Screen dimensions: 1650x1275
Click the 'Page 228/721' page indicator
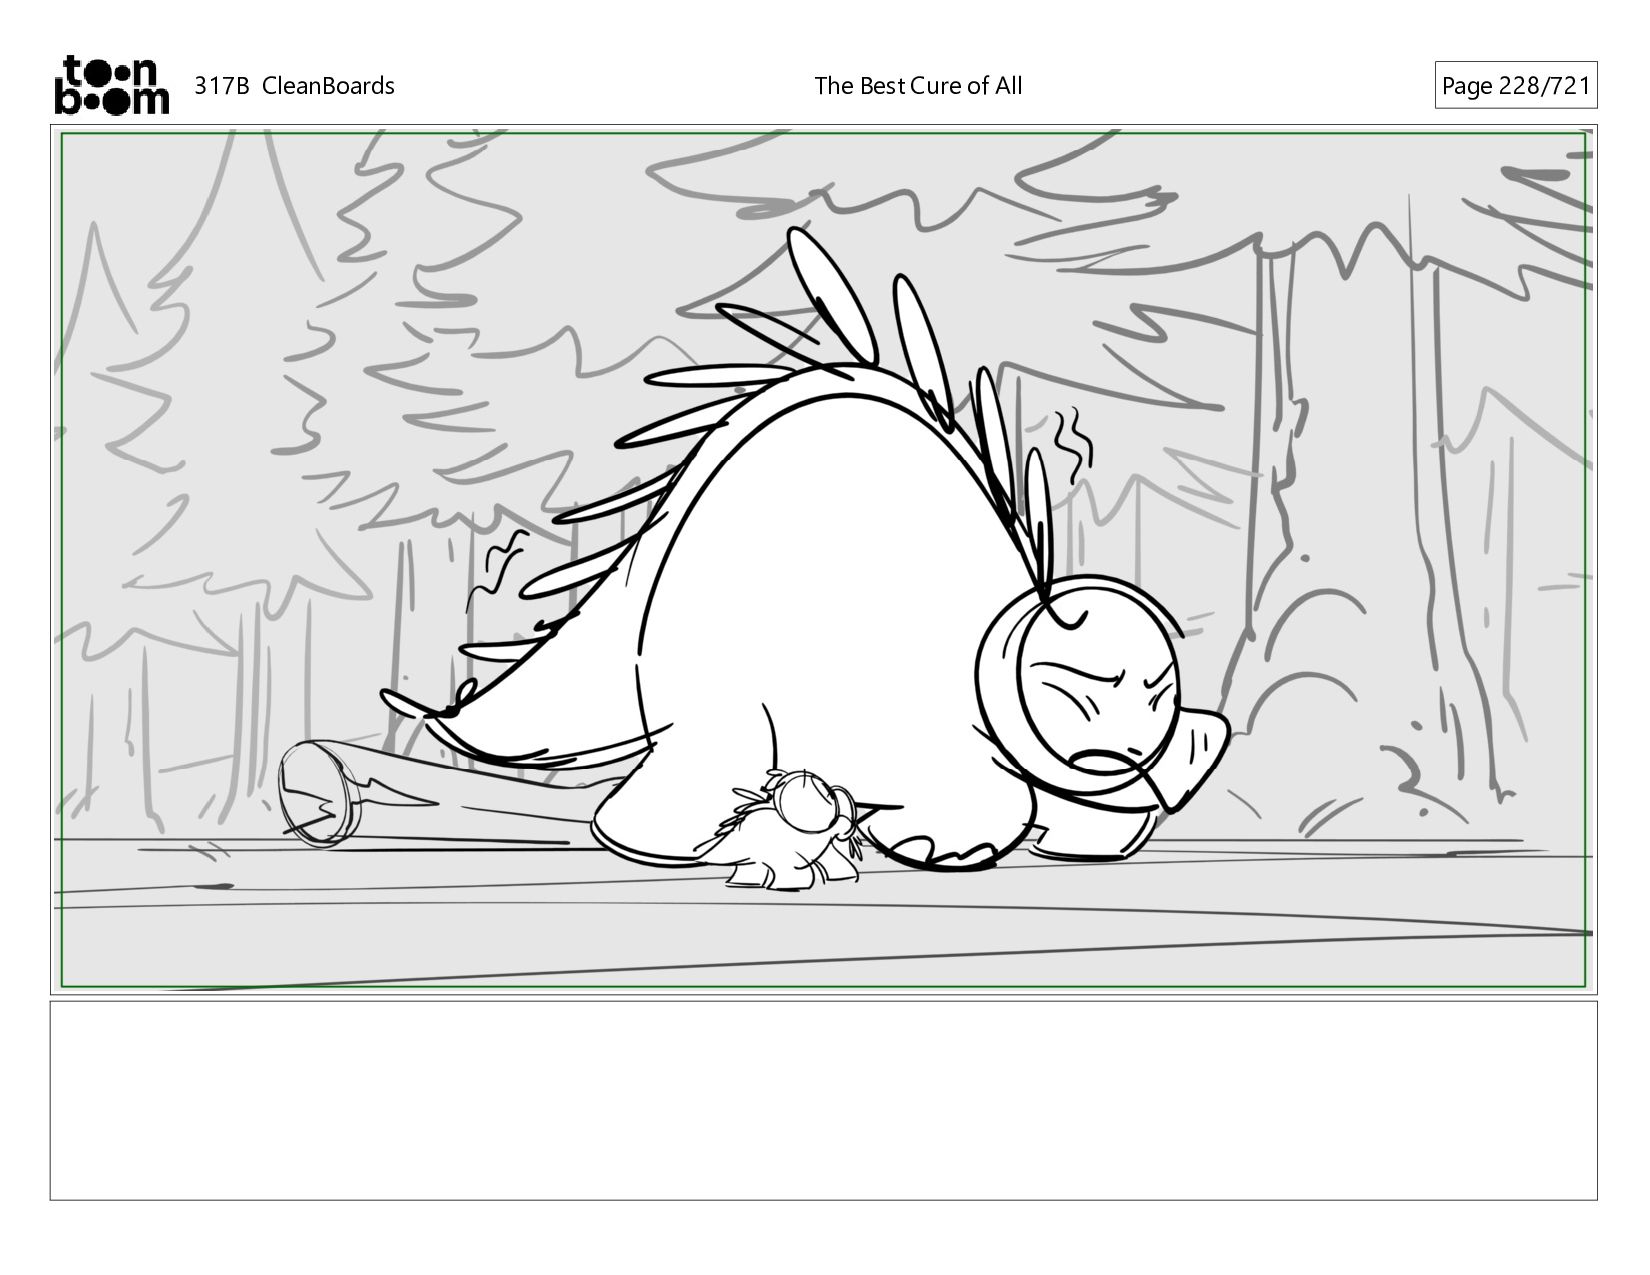coord(1515,86)
